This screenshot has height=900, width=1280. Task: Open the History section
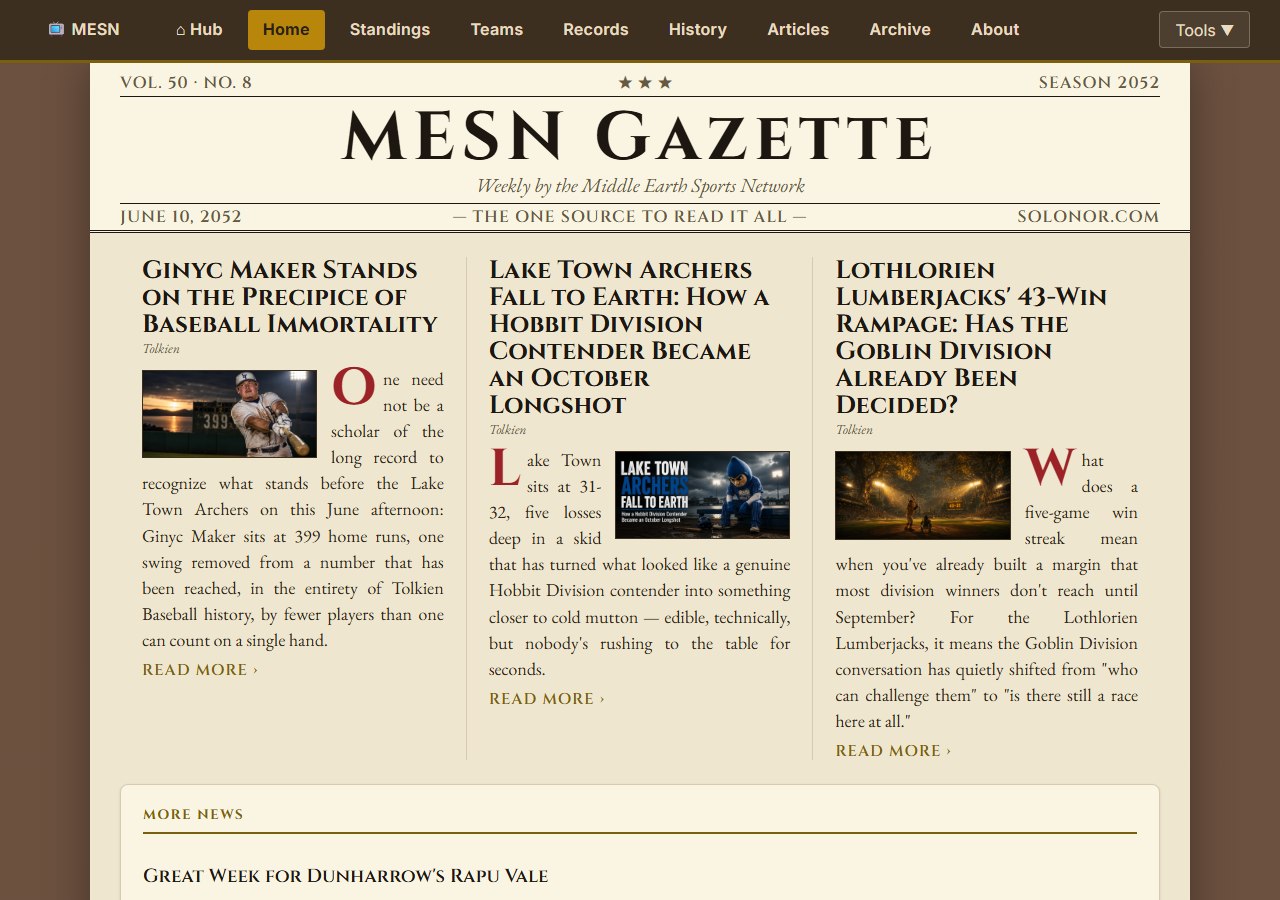pos(698,30)
